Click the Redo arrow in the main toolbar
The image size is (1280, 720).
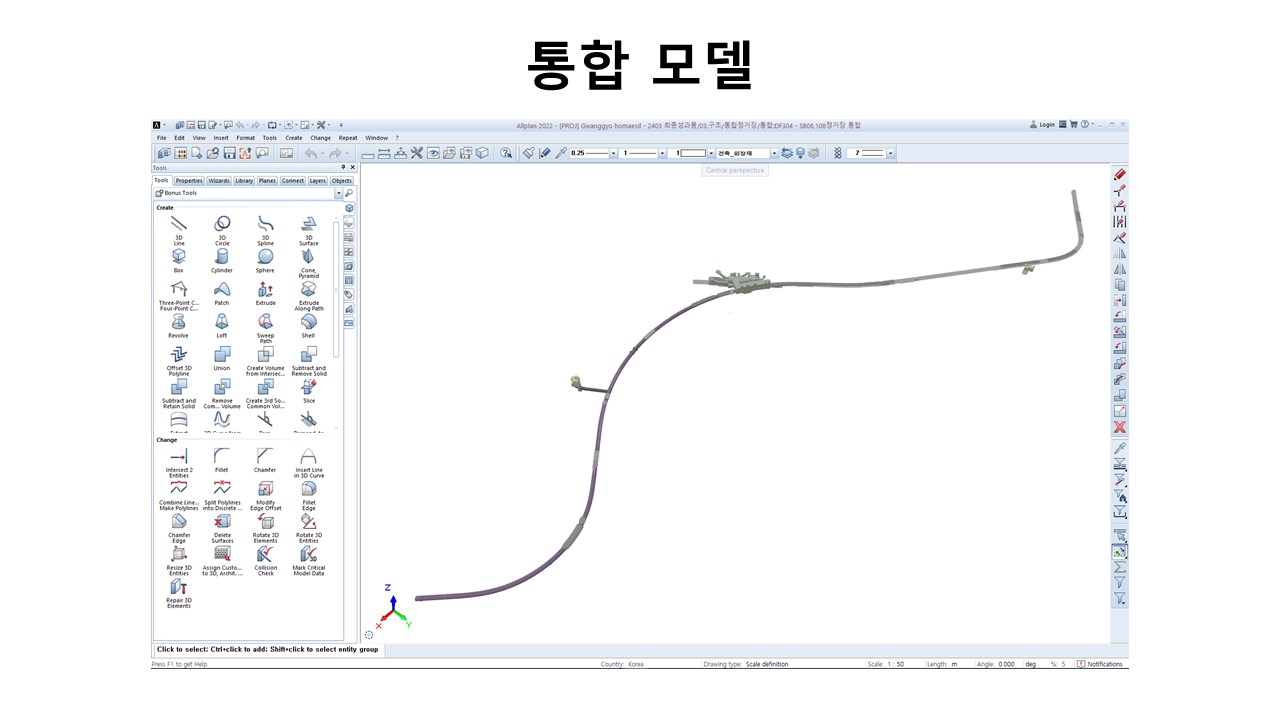[x=335, y=153]
